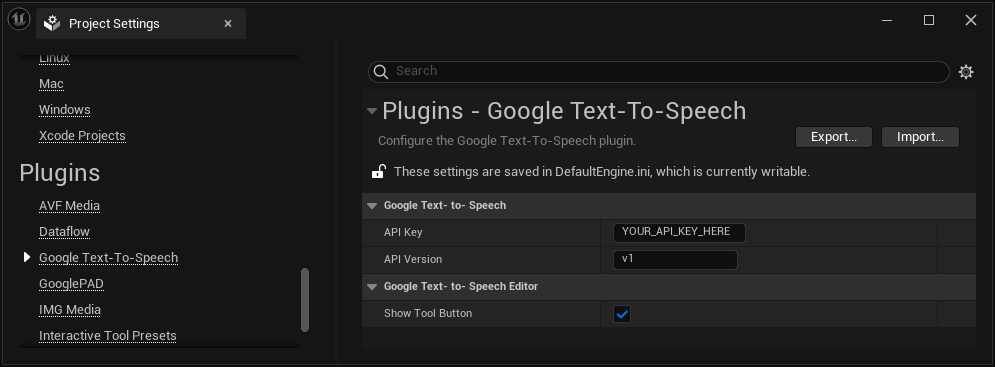Open the GooglePAD plugin settings

[x=71, y=284]
